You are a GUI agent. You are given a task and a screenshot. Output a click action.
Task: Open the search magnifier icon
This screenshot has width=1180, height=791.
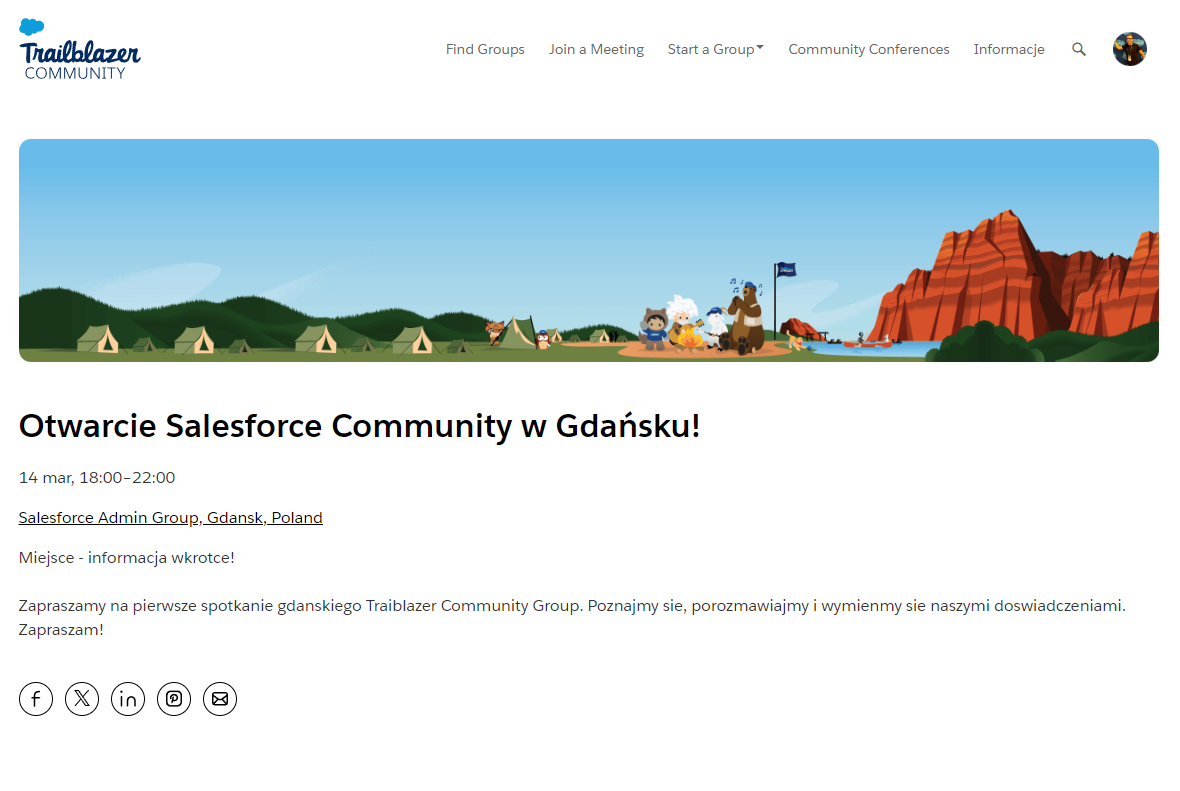point(1078,49)
